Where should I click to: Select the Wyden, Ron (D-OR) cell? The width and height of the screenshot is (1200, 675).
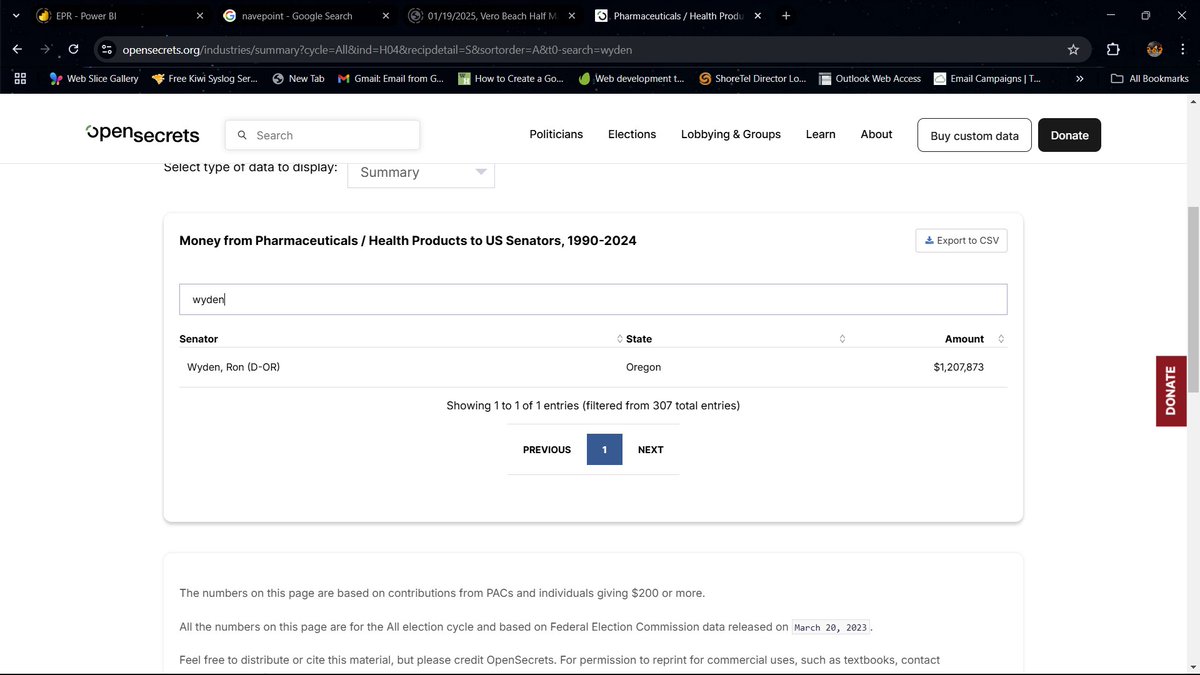point(233,367)
